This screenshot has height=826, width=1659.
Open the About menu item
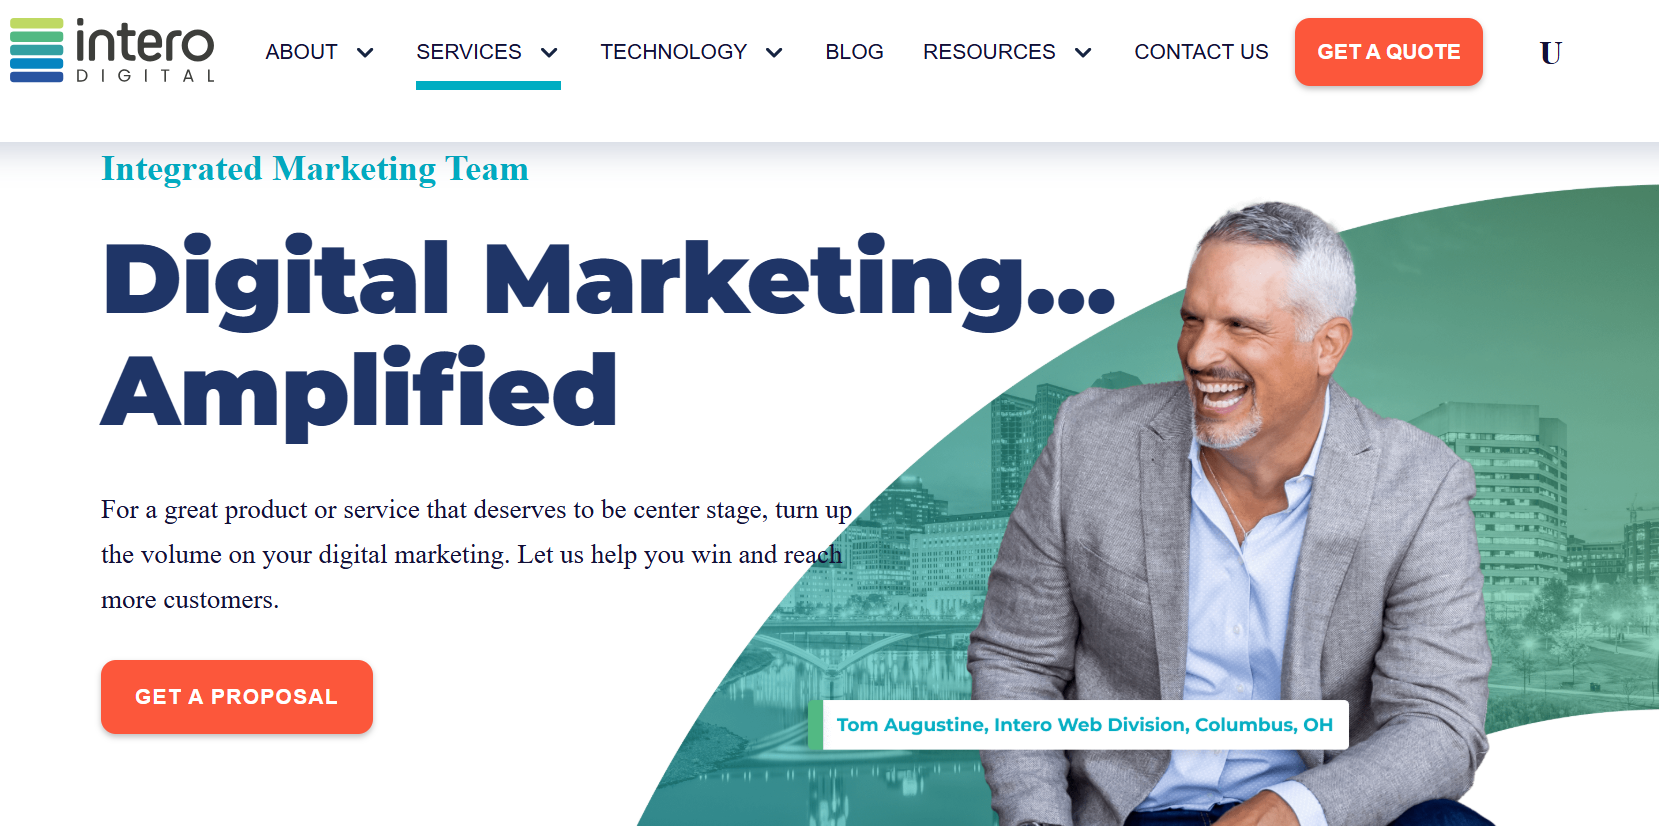(x=301, y=52)
